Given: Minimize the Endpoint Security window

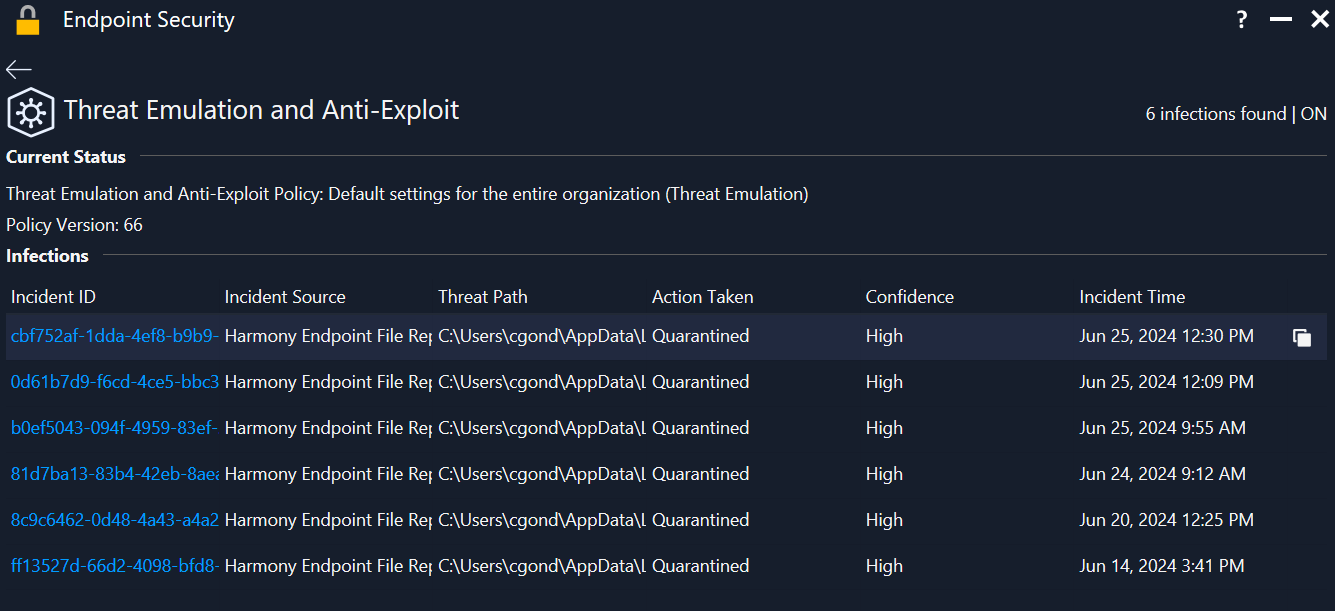Looking at the screenshot, I should click(x=1280, y=19).
